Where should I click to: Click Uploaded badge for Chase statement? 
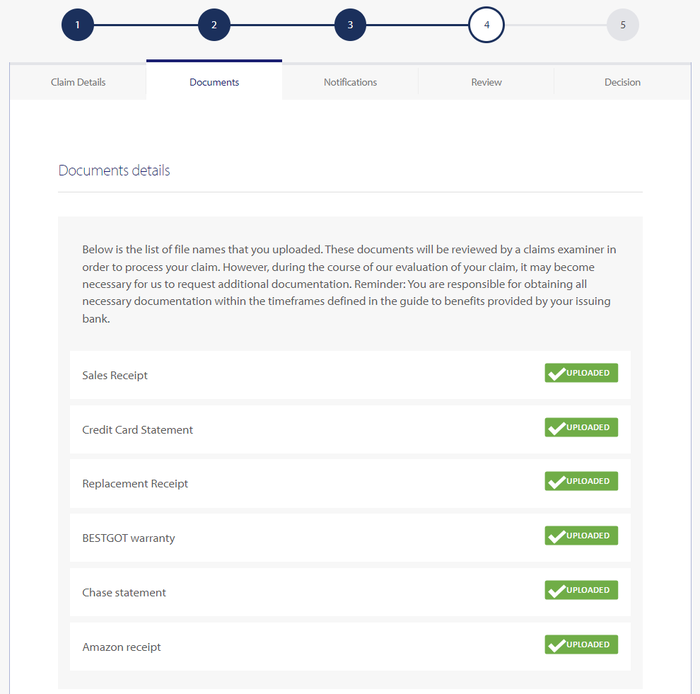point(581,590)
